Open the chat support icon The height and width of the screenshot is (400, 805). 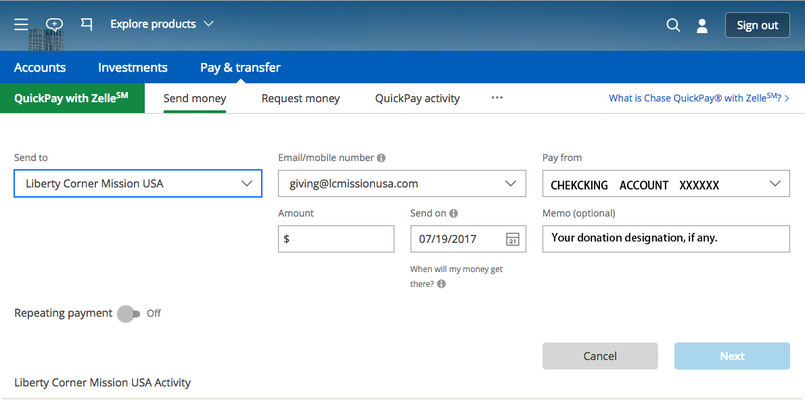(x=54, y=24)
